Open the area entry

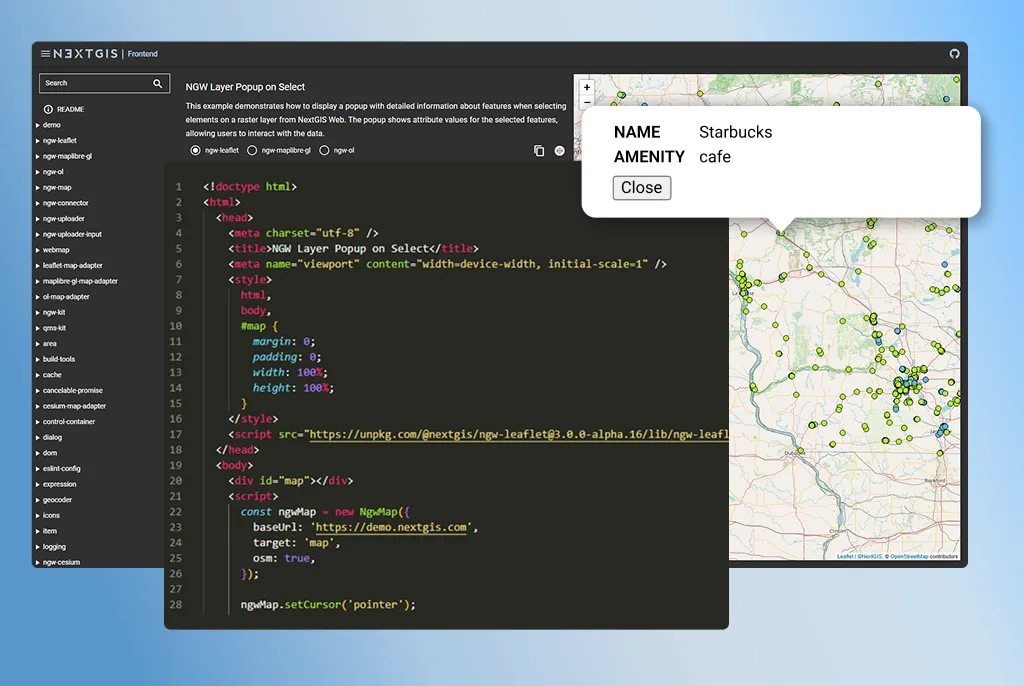pyautogui.click(x=50, y=344)
